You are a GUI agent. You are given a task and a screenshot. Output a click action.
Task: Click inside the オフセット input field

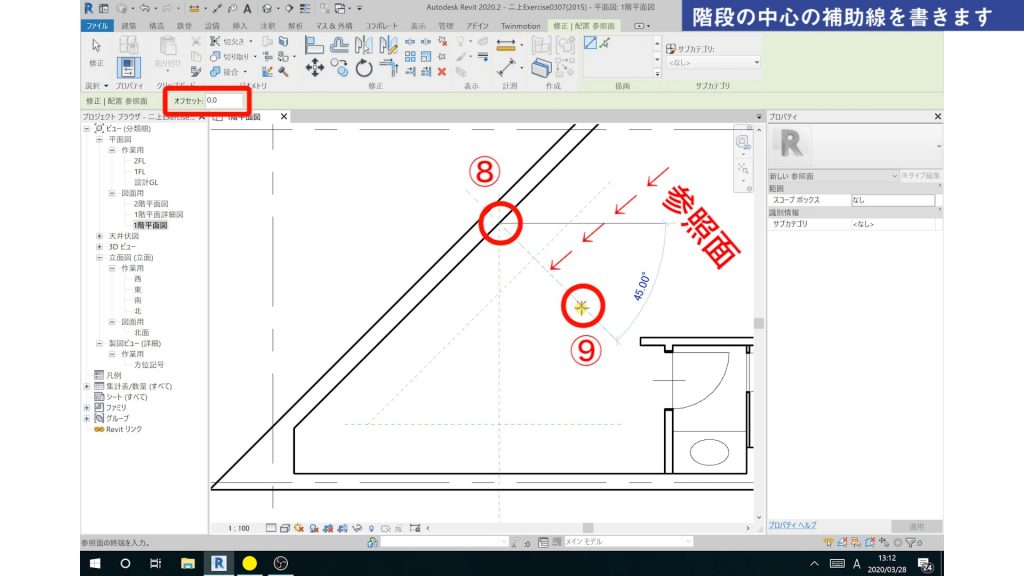click(225, 101)
